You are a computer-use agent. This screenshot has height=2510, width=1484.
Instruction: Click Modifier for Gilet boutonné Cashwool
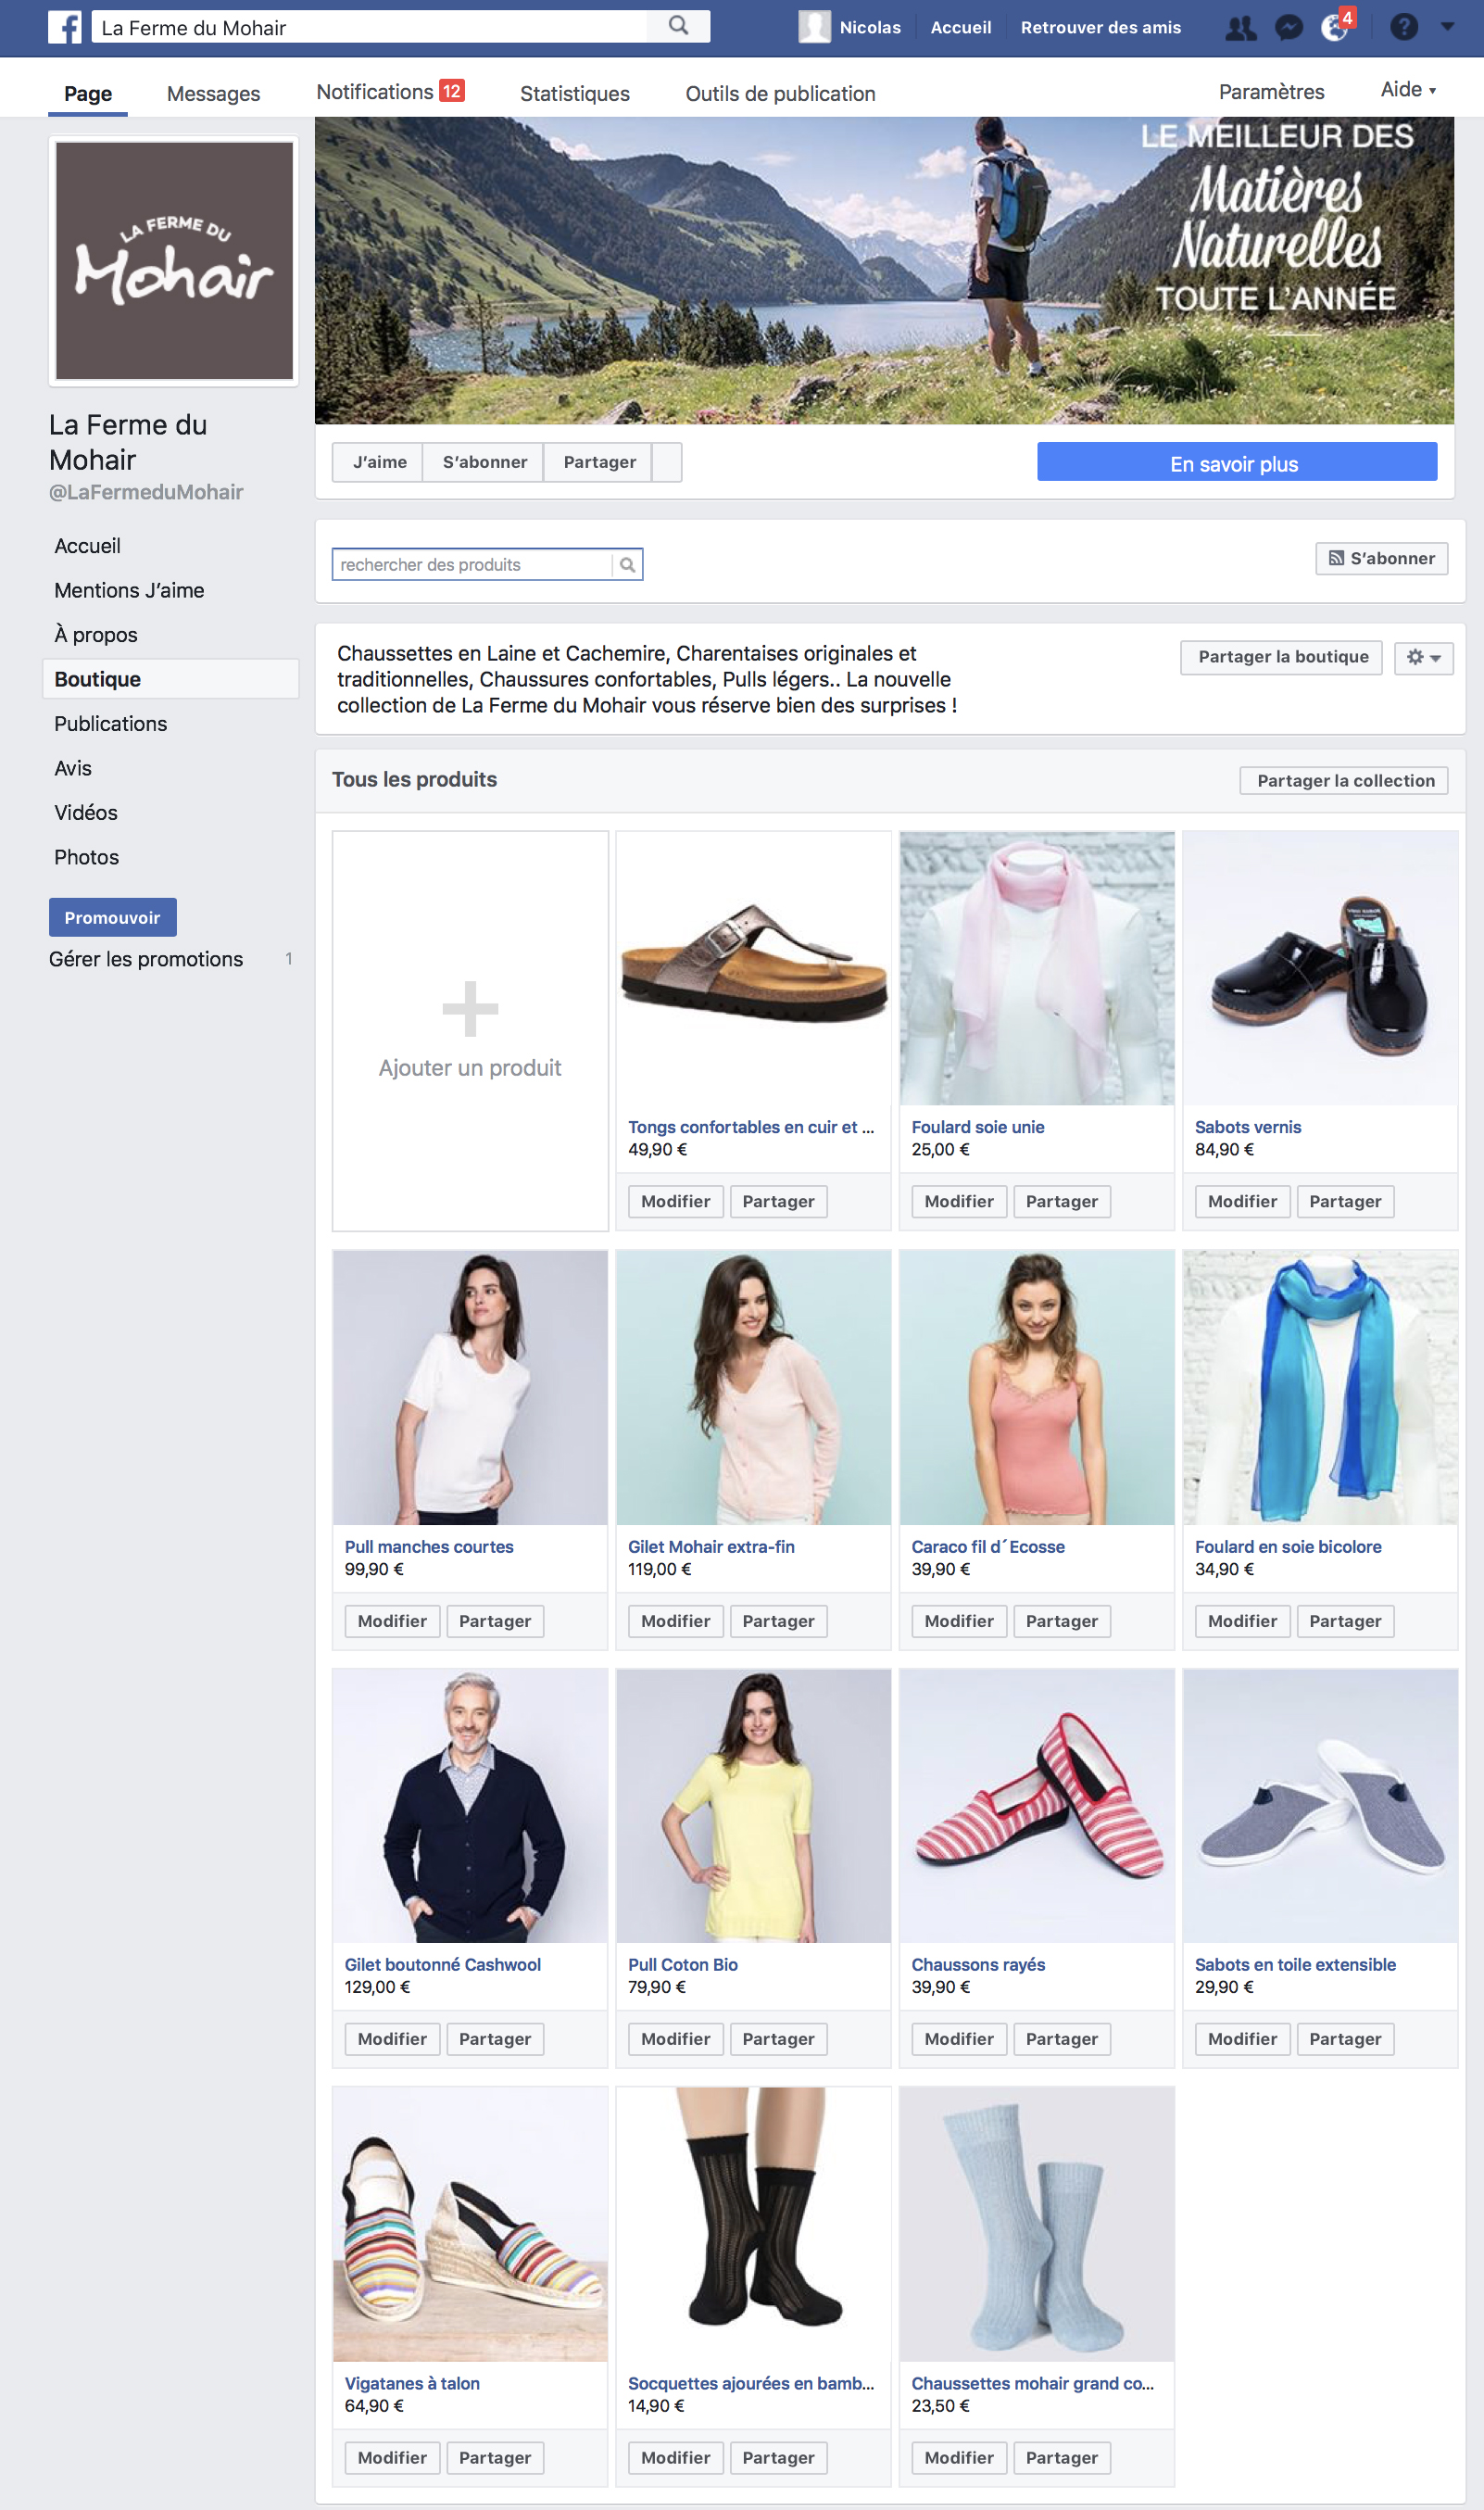click(392, 2040)
